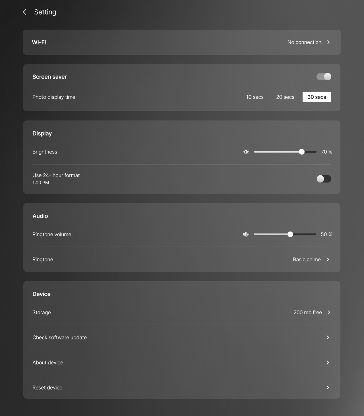Click the ringtone volume speaker icon
Viewport: 364px width, 416px height.
pyautogui.click(x=246, y=234)
